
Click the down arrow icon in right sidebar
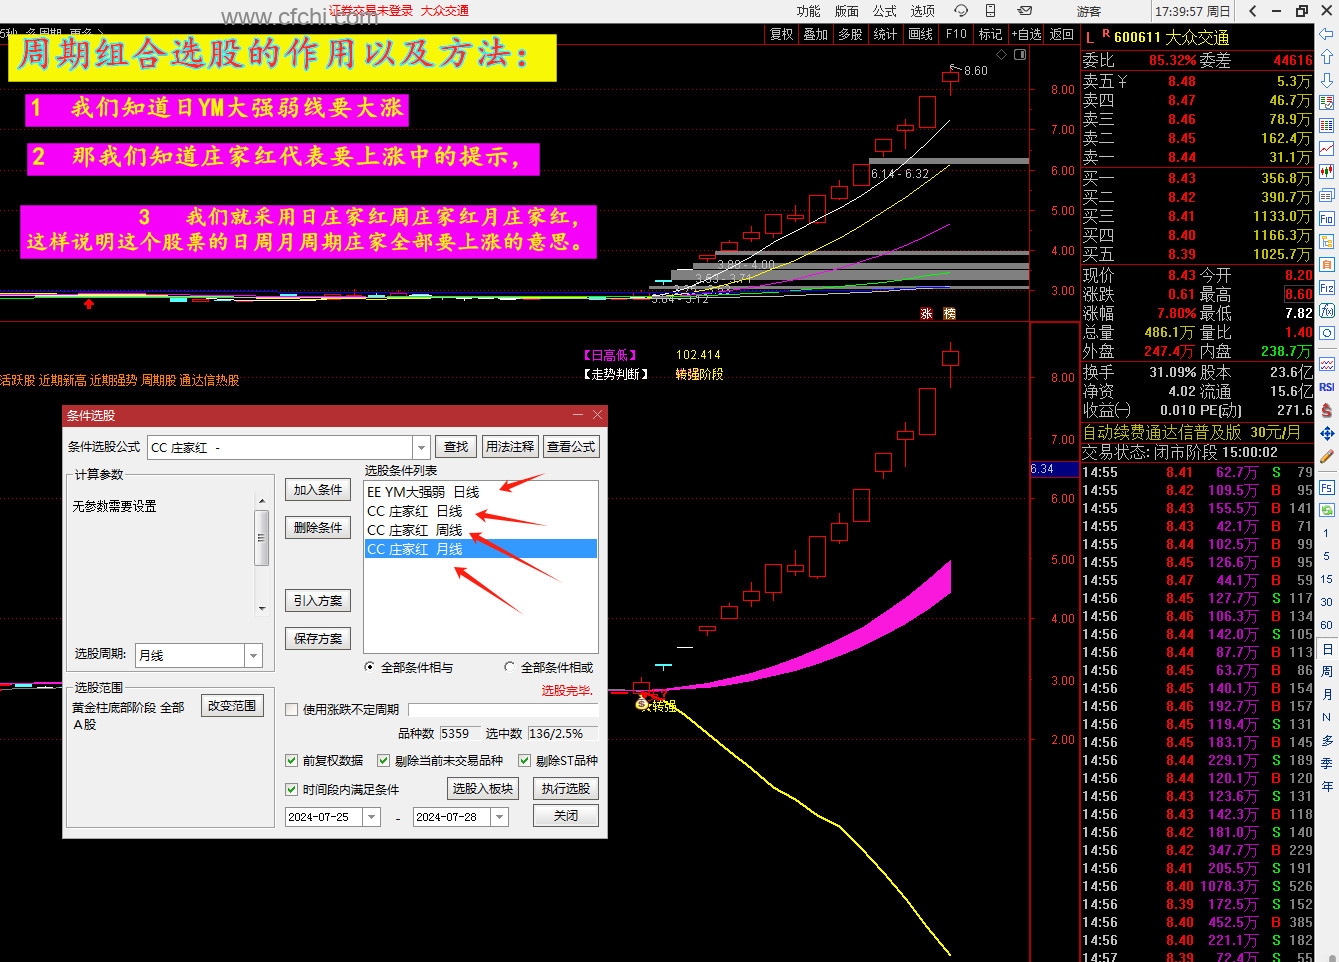[1327, 80]
